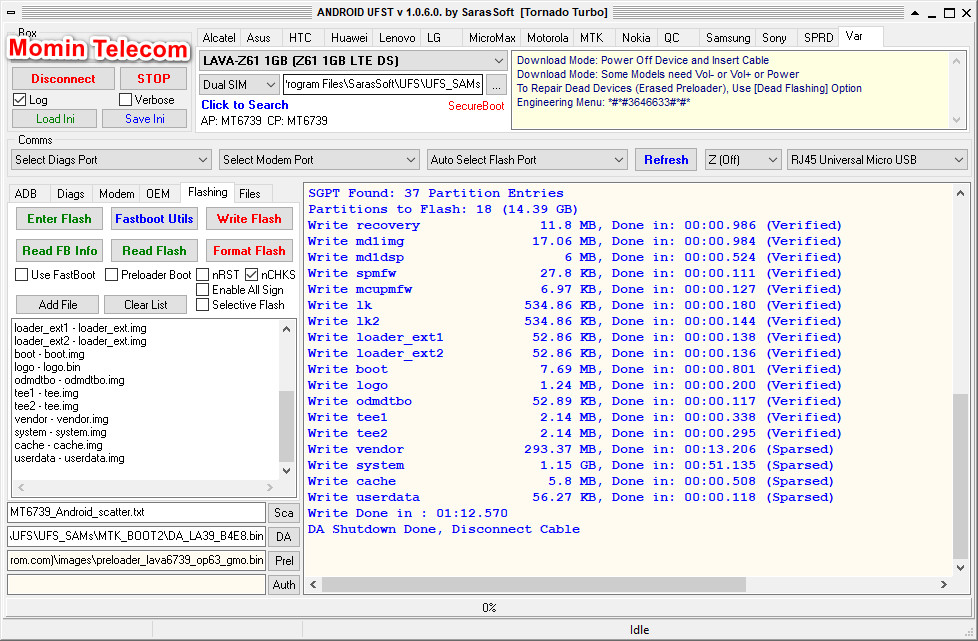Image resolution: width=978 pixels, height=641 pixels.
Task: Open the Select Modem Port dropdown
Action: (319, 160)
